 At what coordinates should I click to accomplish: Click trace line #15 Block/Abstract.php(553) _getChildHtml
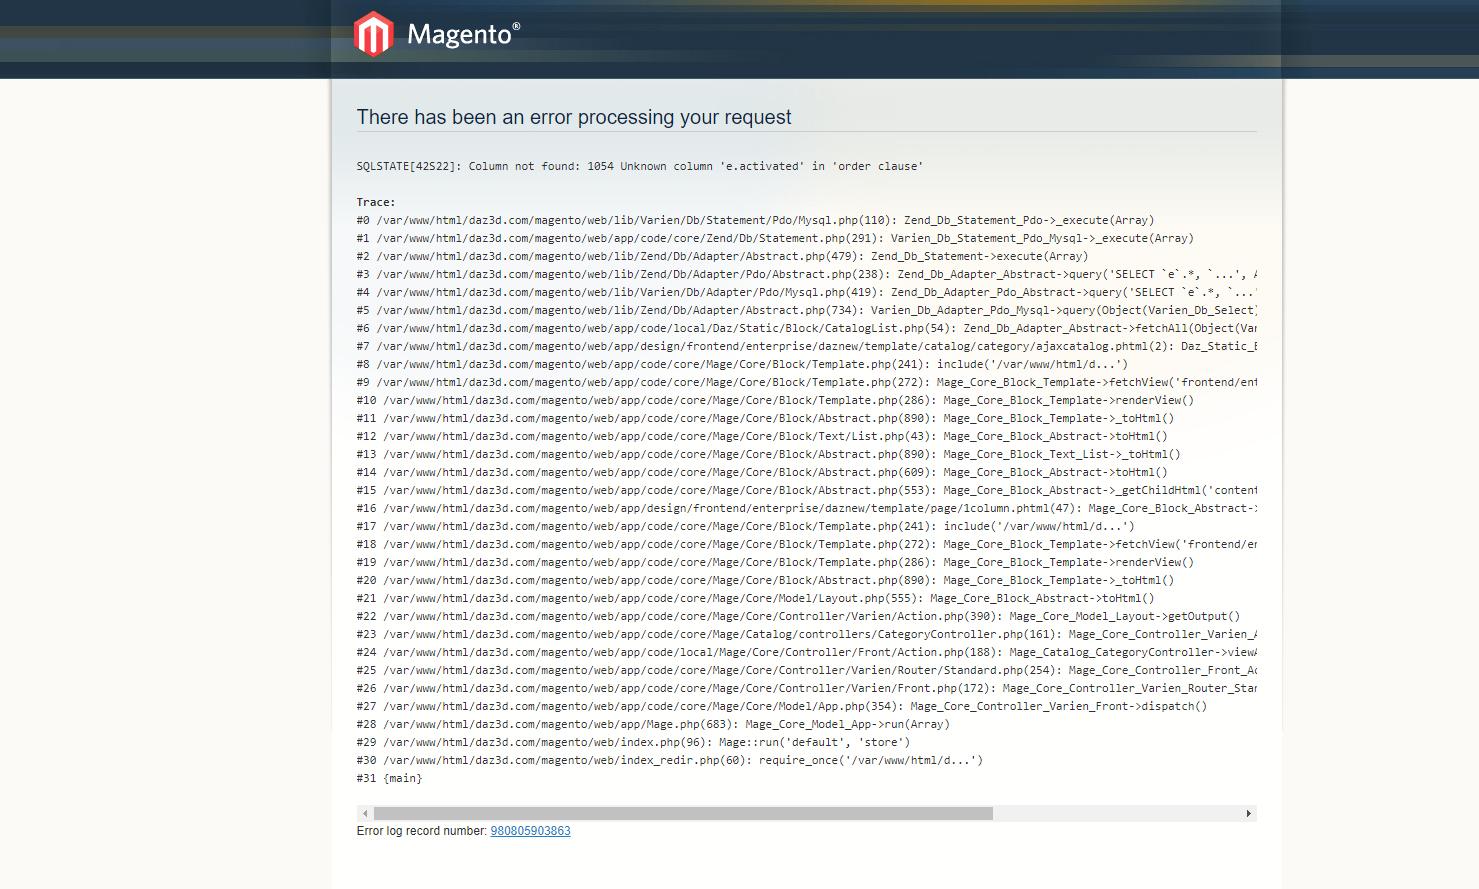tap(807, 490)
